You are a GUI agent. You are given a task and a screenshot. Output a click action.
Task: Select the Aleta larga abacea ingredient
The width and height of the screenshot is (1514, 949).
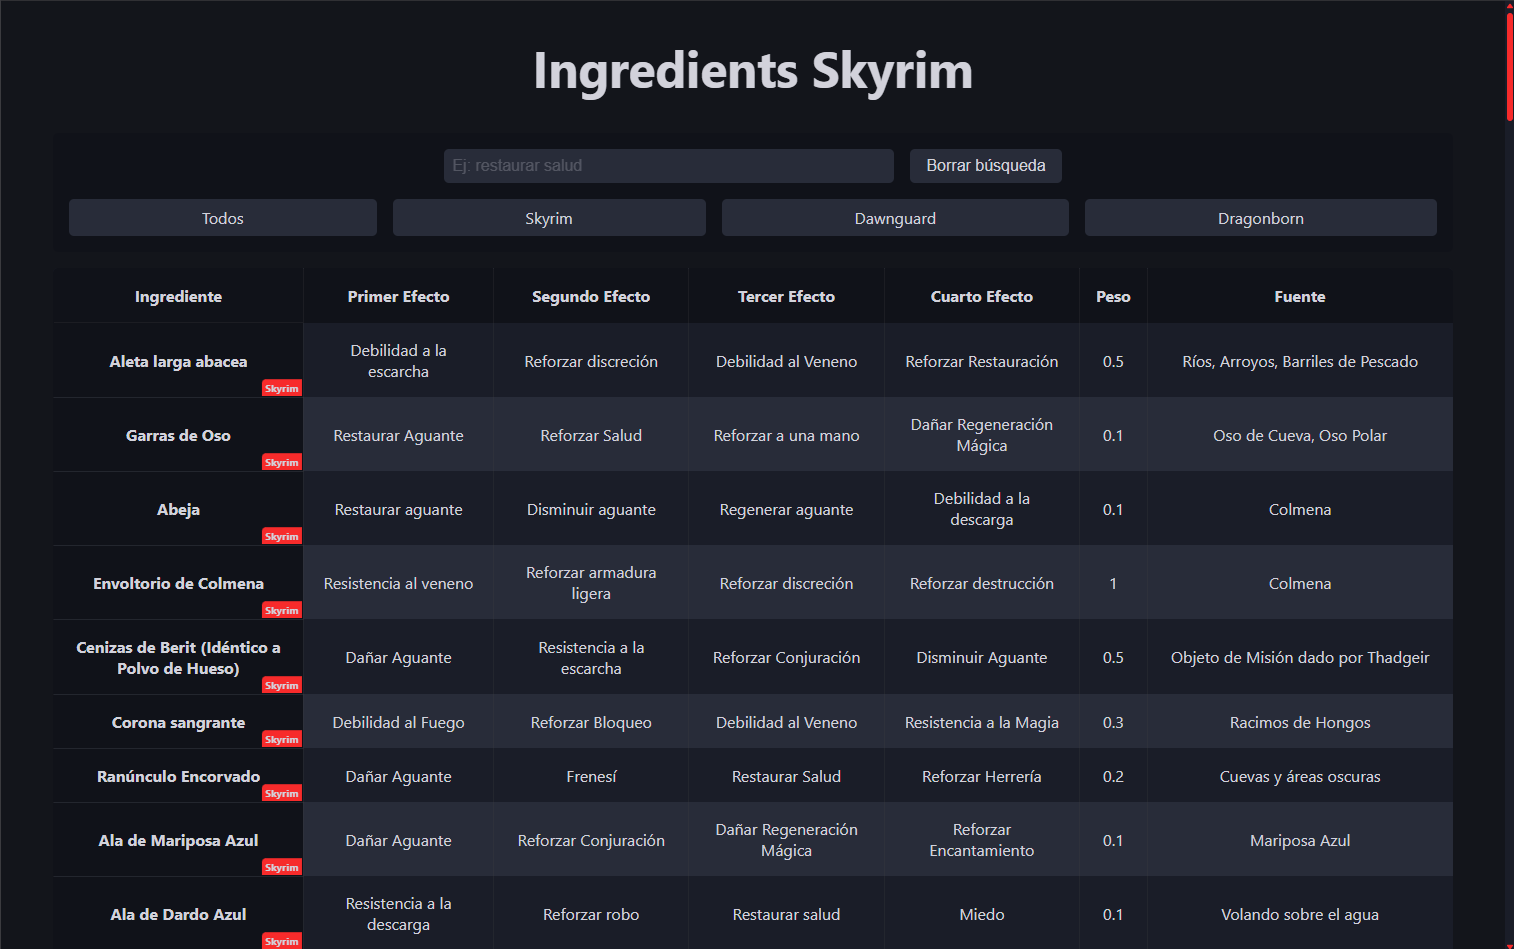click(178, 361)
